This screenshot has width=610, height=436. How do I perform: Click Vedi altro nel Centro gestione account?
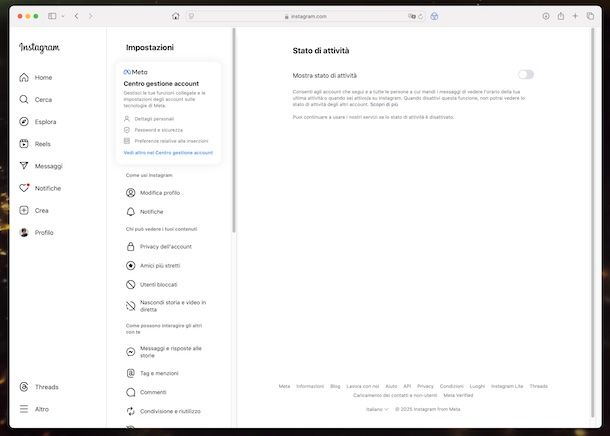(168, 153)
